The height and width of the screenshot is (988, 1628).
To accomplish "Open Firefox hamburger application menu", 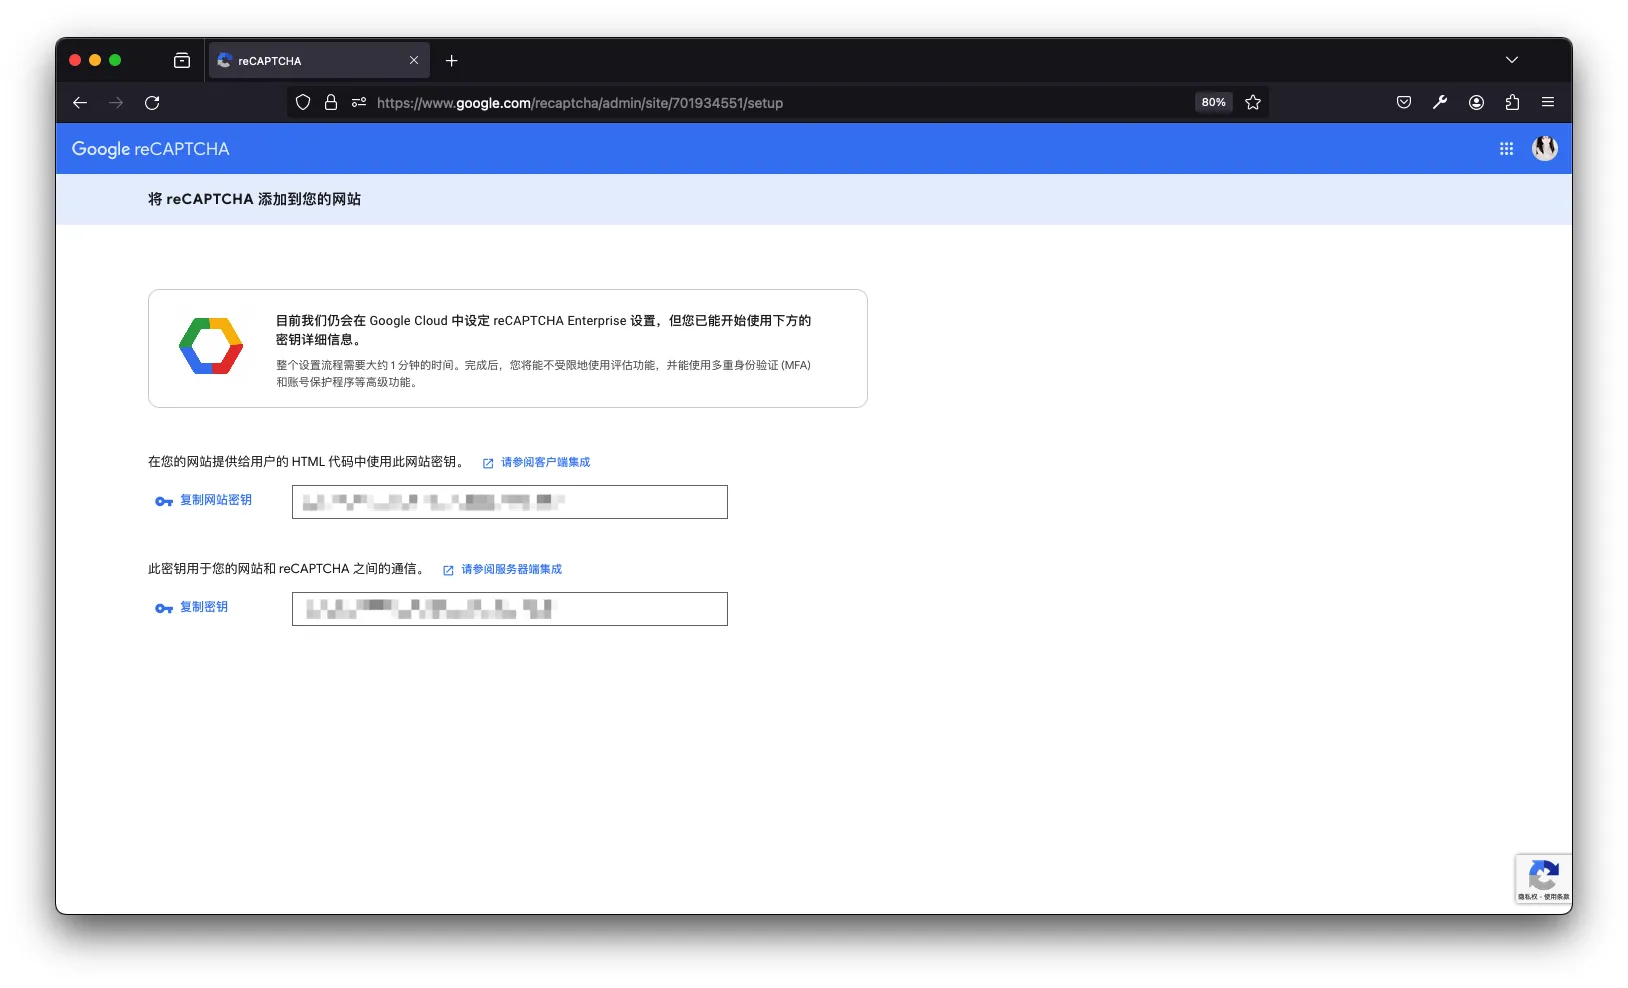I will click(1547, 103).
